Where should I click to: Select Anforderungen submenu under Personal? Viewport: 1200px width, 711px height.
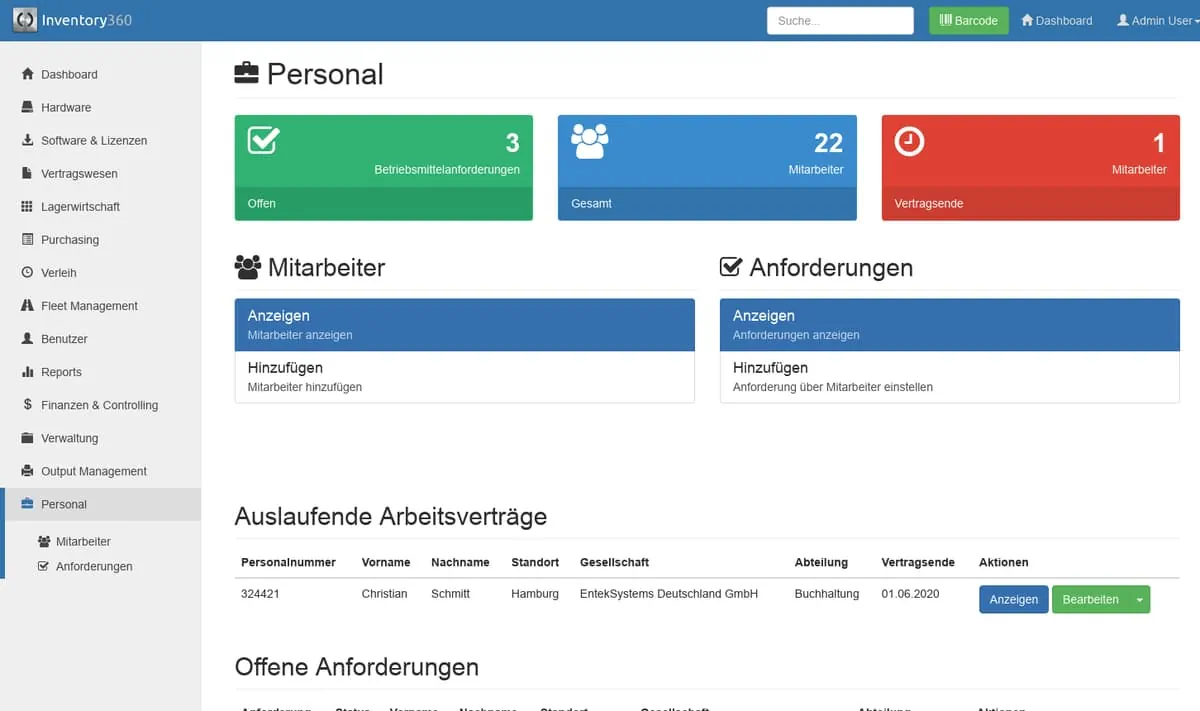tap(93, 566)
